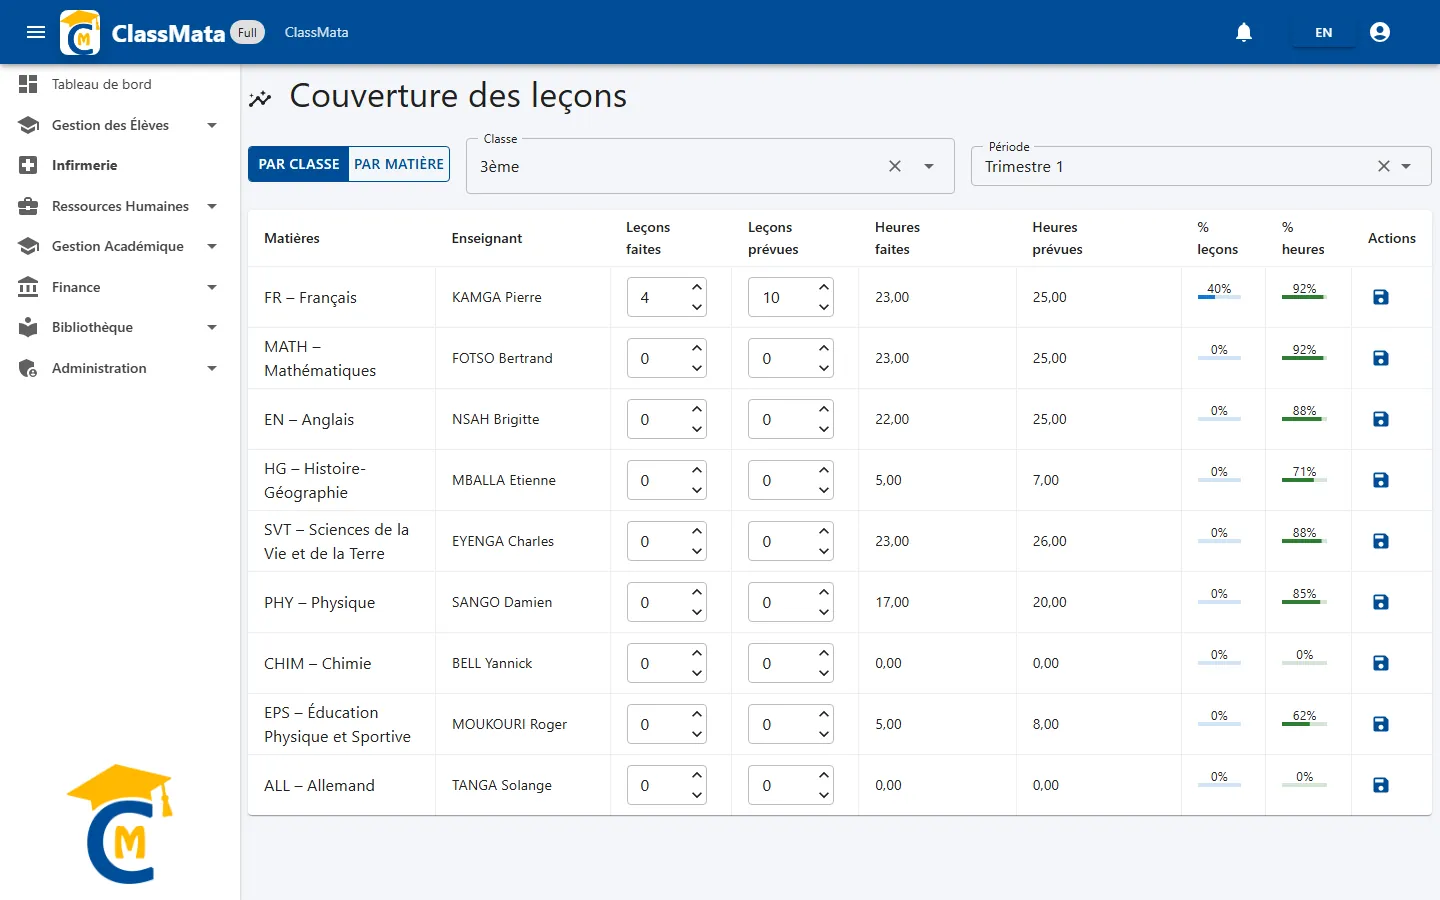Click the Matières column header
Image resolution: width=1440 pixels, height=900 pixels.
click(292, 238)
